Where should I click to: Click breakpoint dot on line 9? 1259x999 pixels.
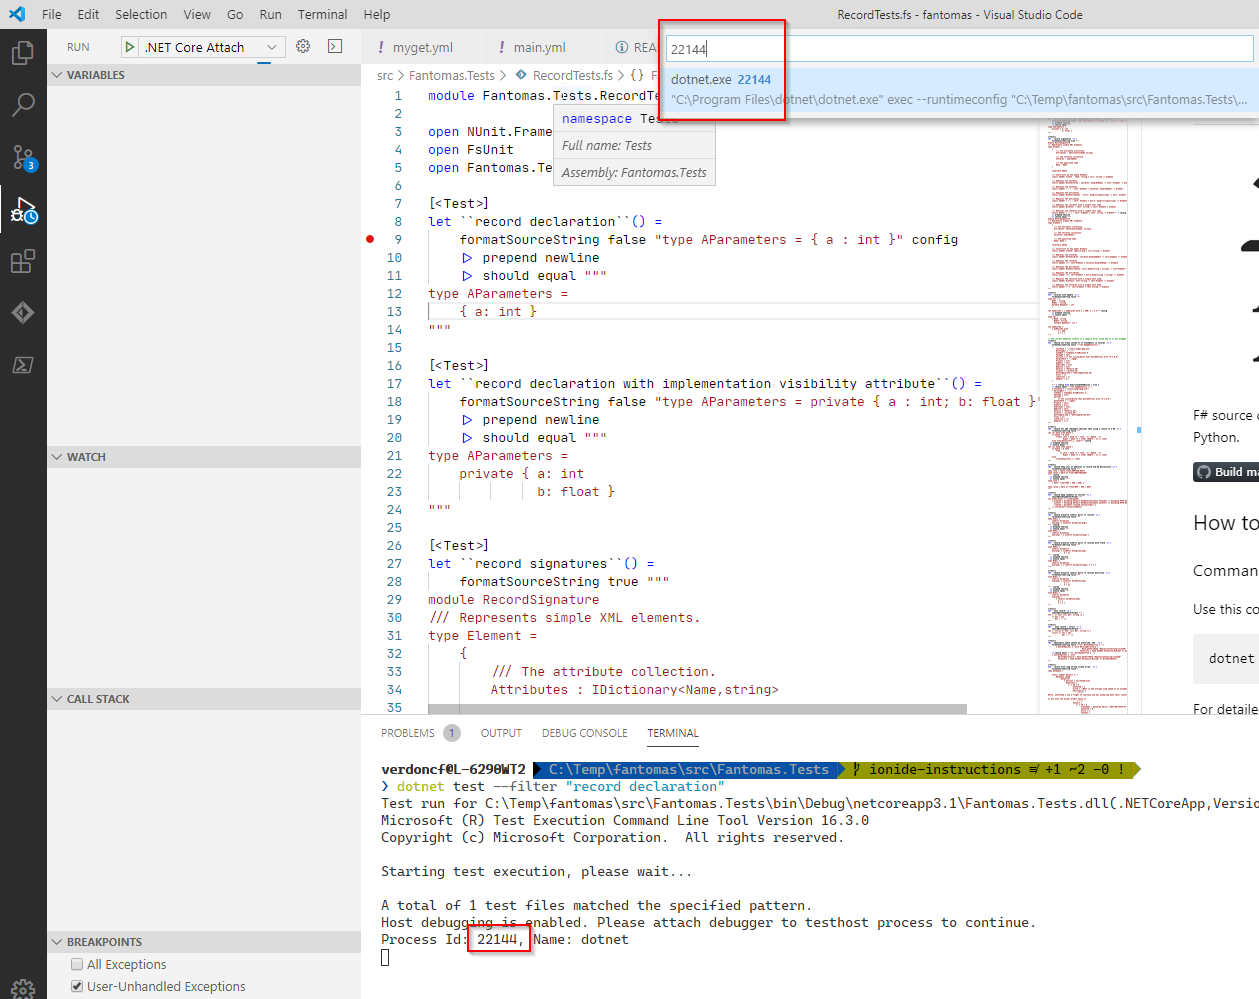370,239
